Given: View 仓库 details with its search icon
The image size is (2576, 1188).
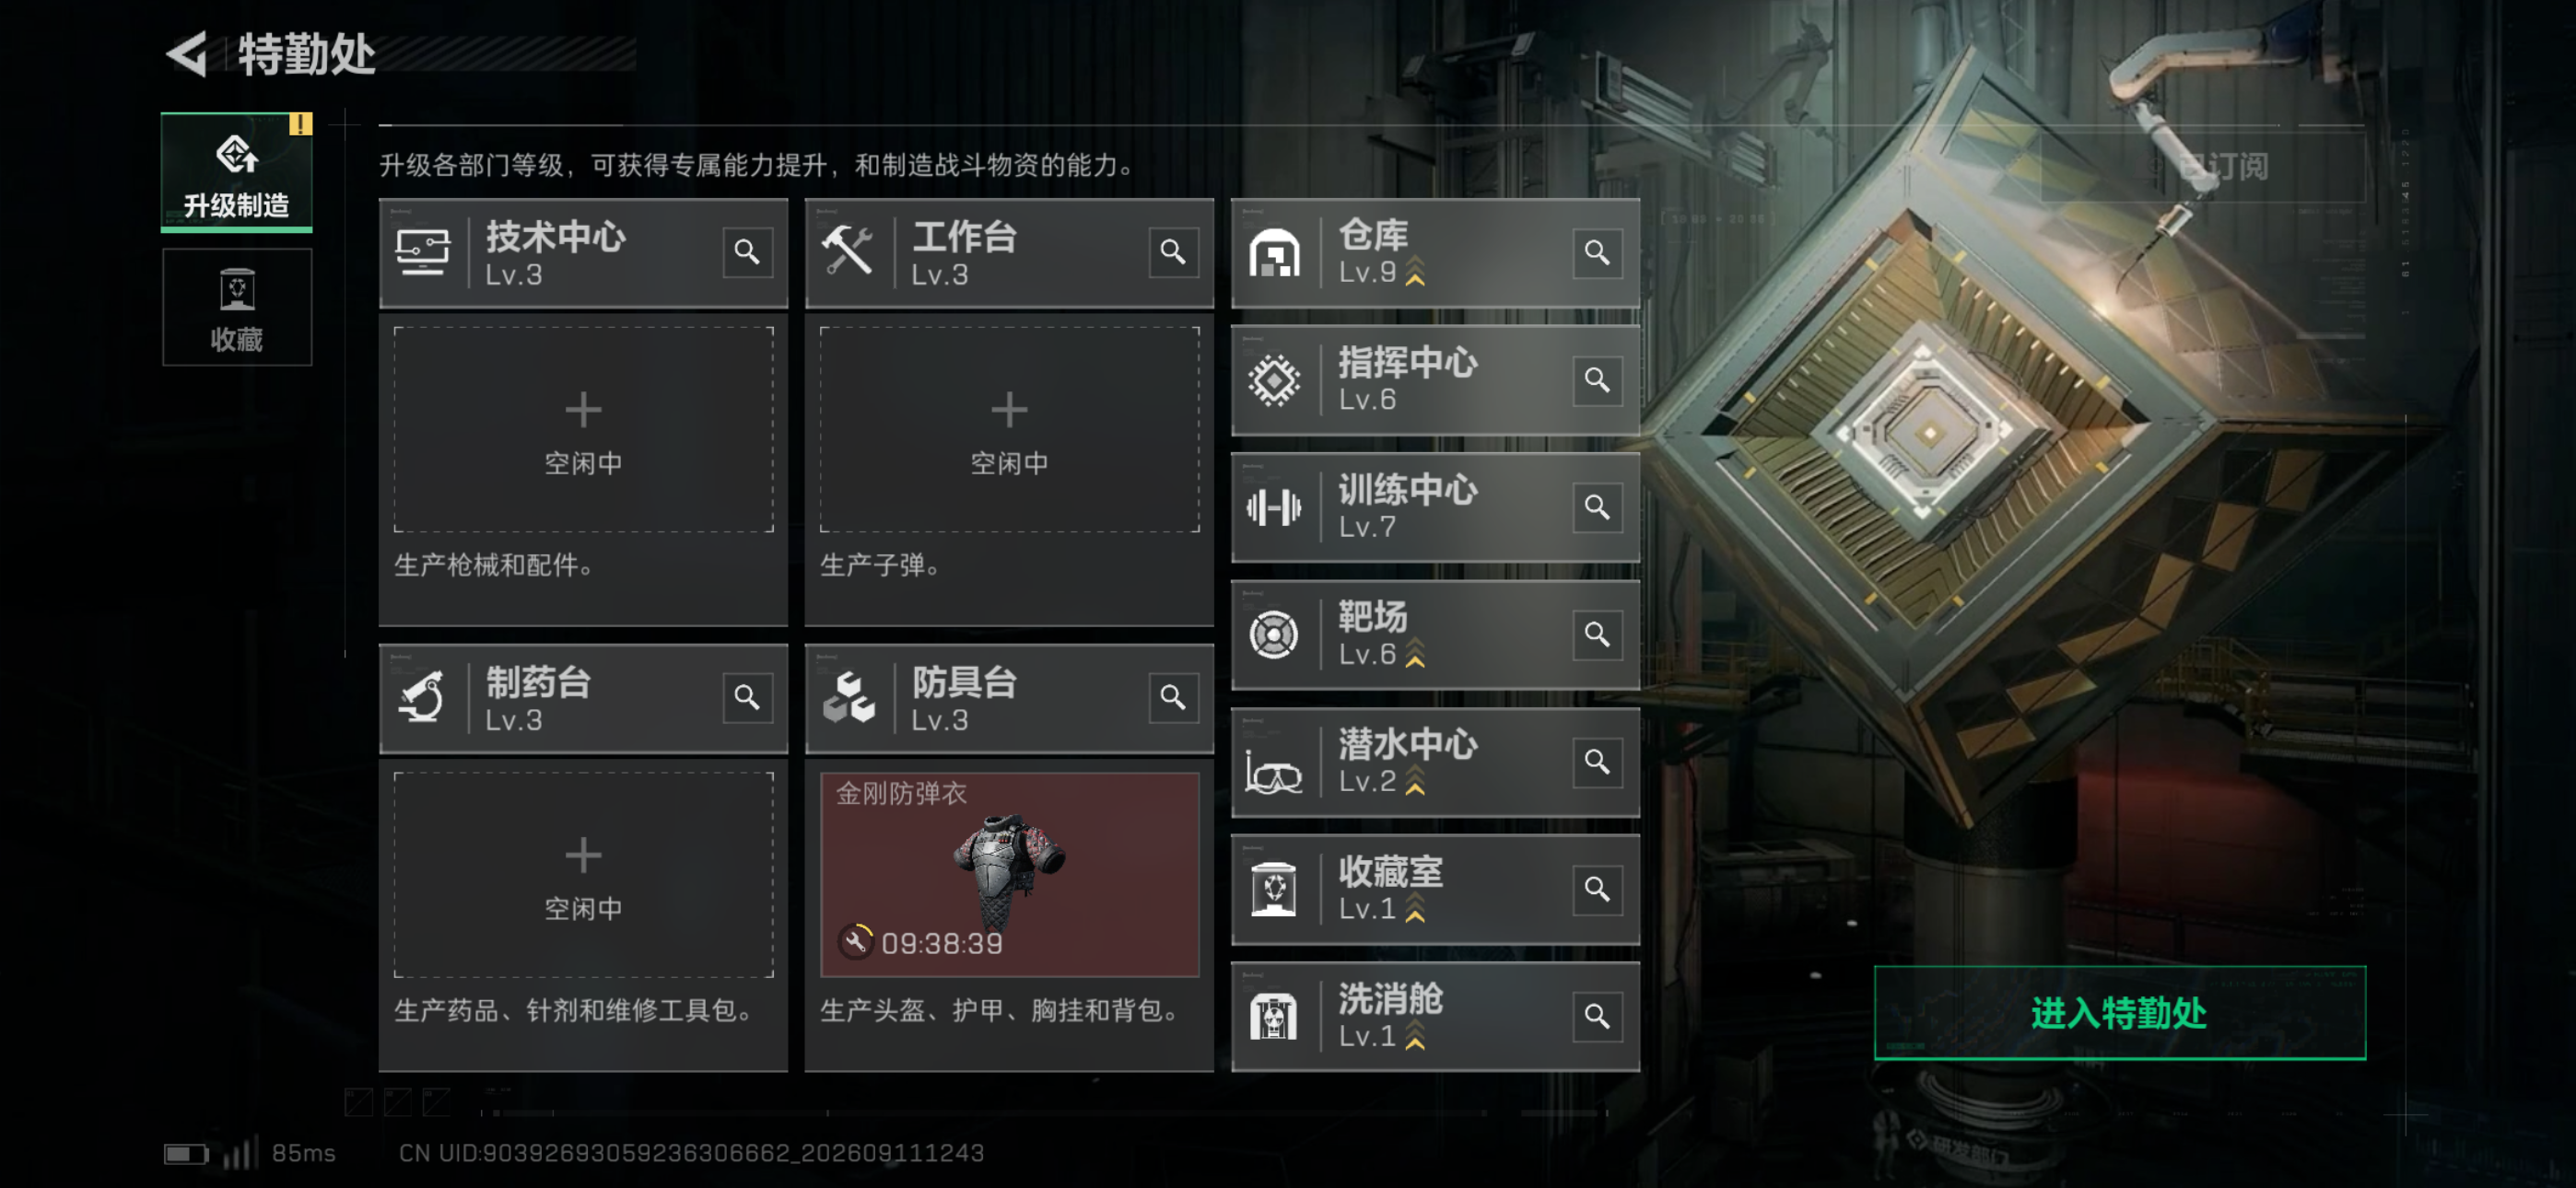Looking at the screenshot, I should tap(1597, 253).
